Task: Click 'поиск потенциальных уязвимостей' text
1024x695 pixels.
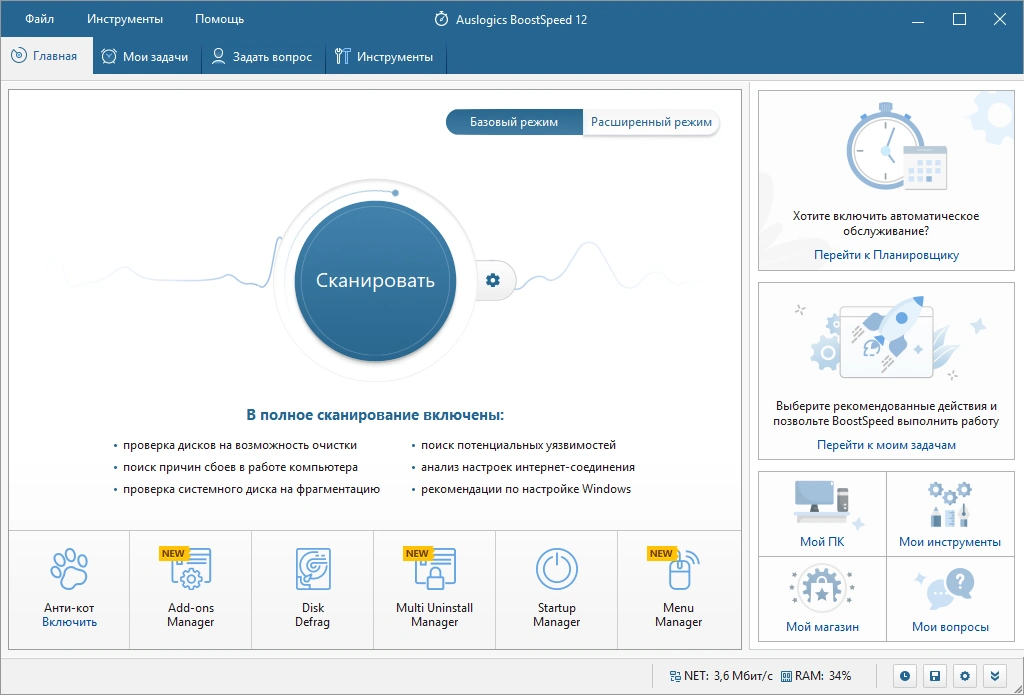Action: [519, 445]
